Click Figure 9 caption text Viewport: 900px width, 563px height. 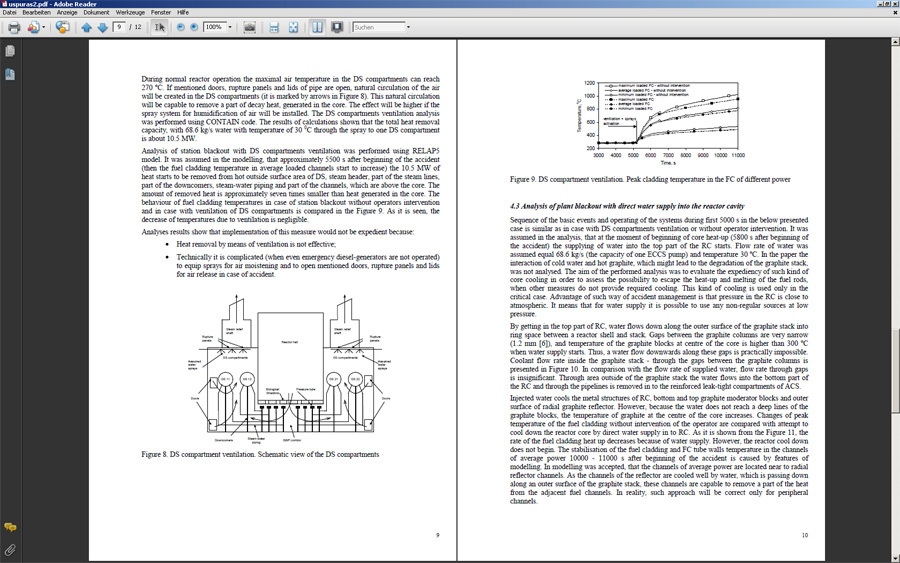tap(650, 179)
